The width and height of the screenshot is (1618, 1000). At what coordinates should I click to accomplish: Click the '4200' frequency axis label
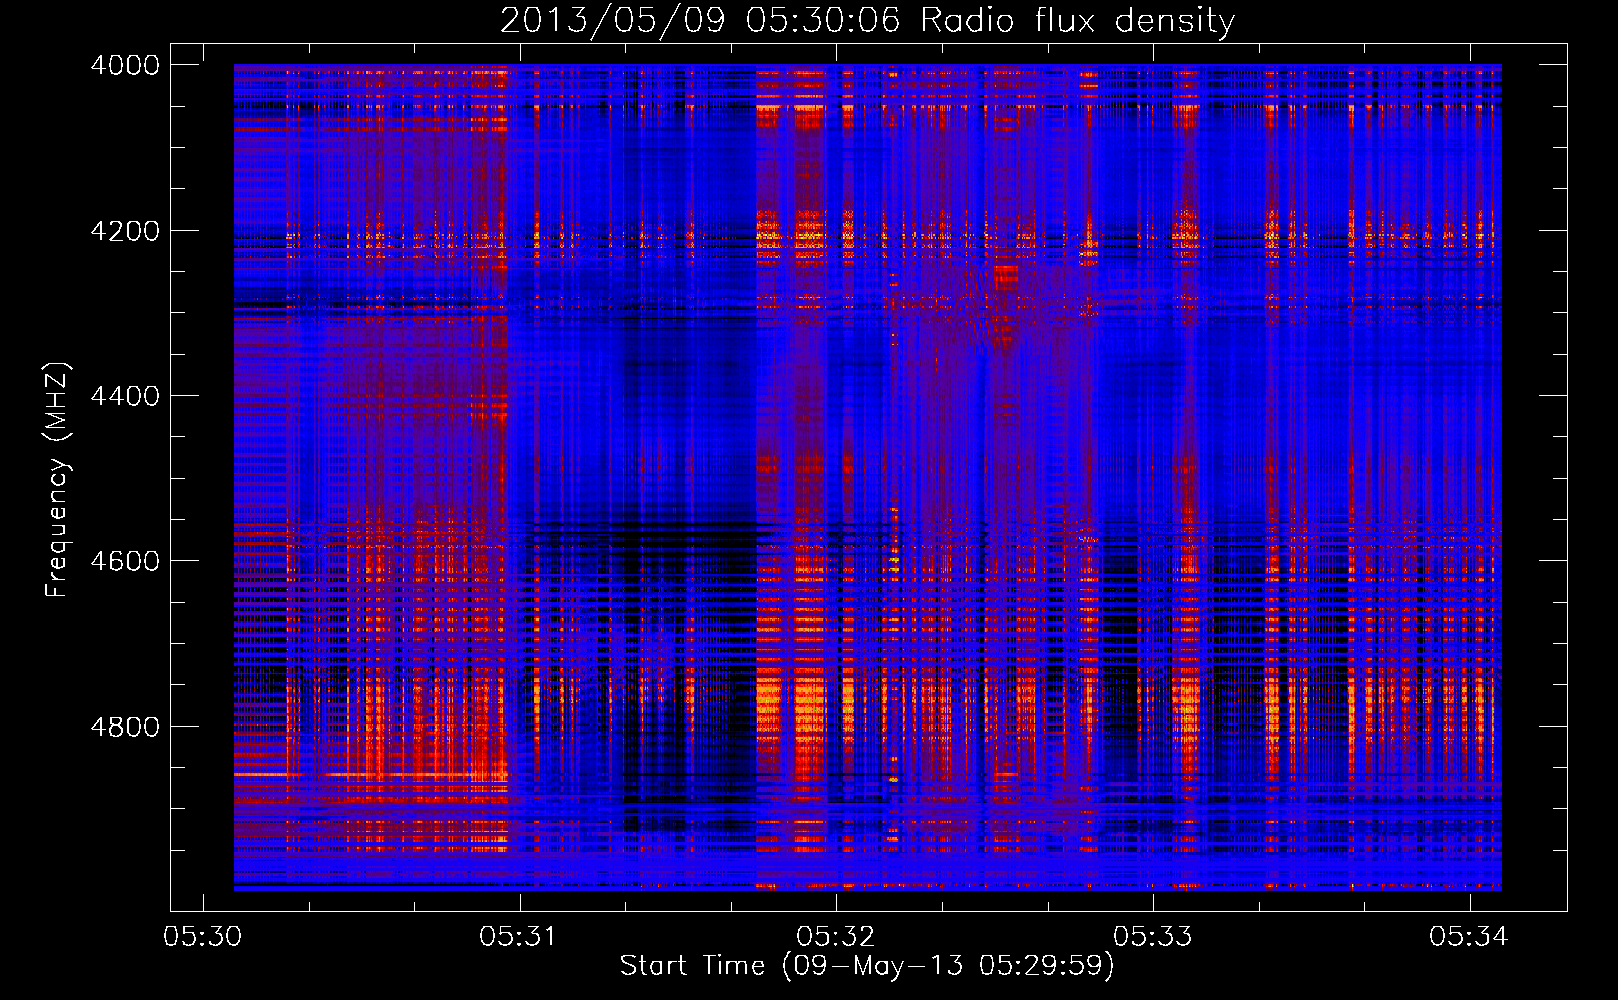point(125,231)
